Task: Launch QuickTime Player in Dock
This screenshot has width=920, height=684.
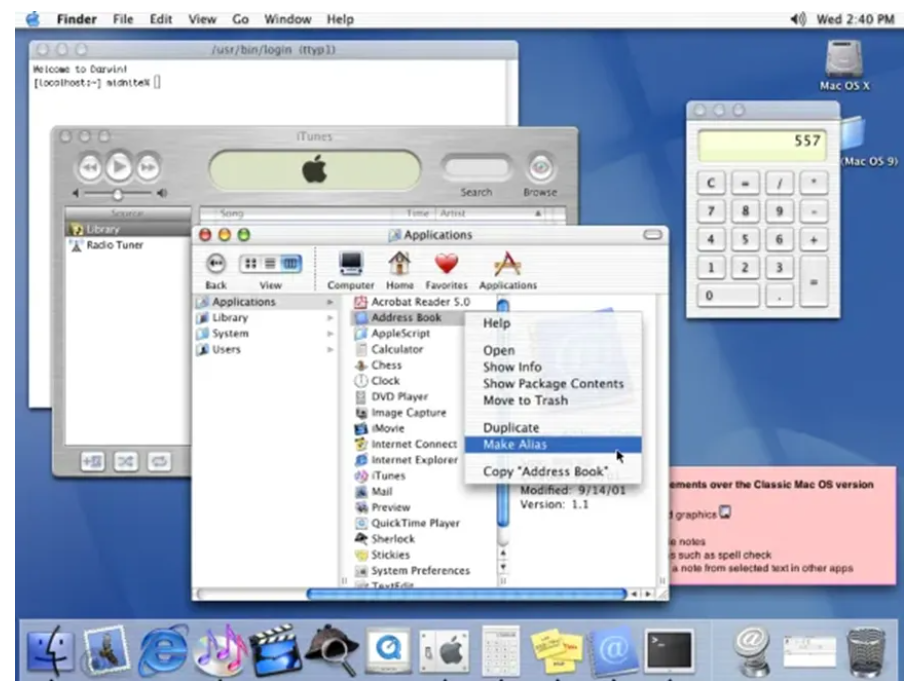Action: pyautogui.click(x=388, y=650)
